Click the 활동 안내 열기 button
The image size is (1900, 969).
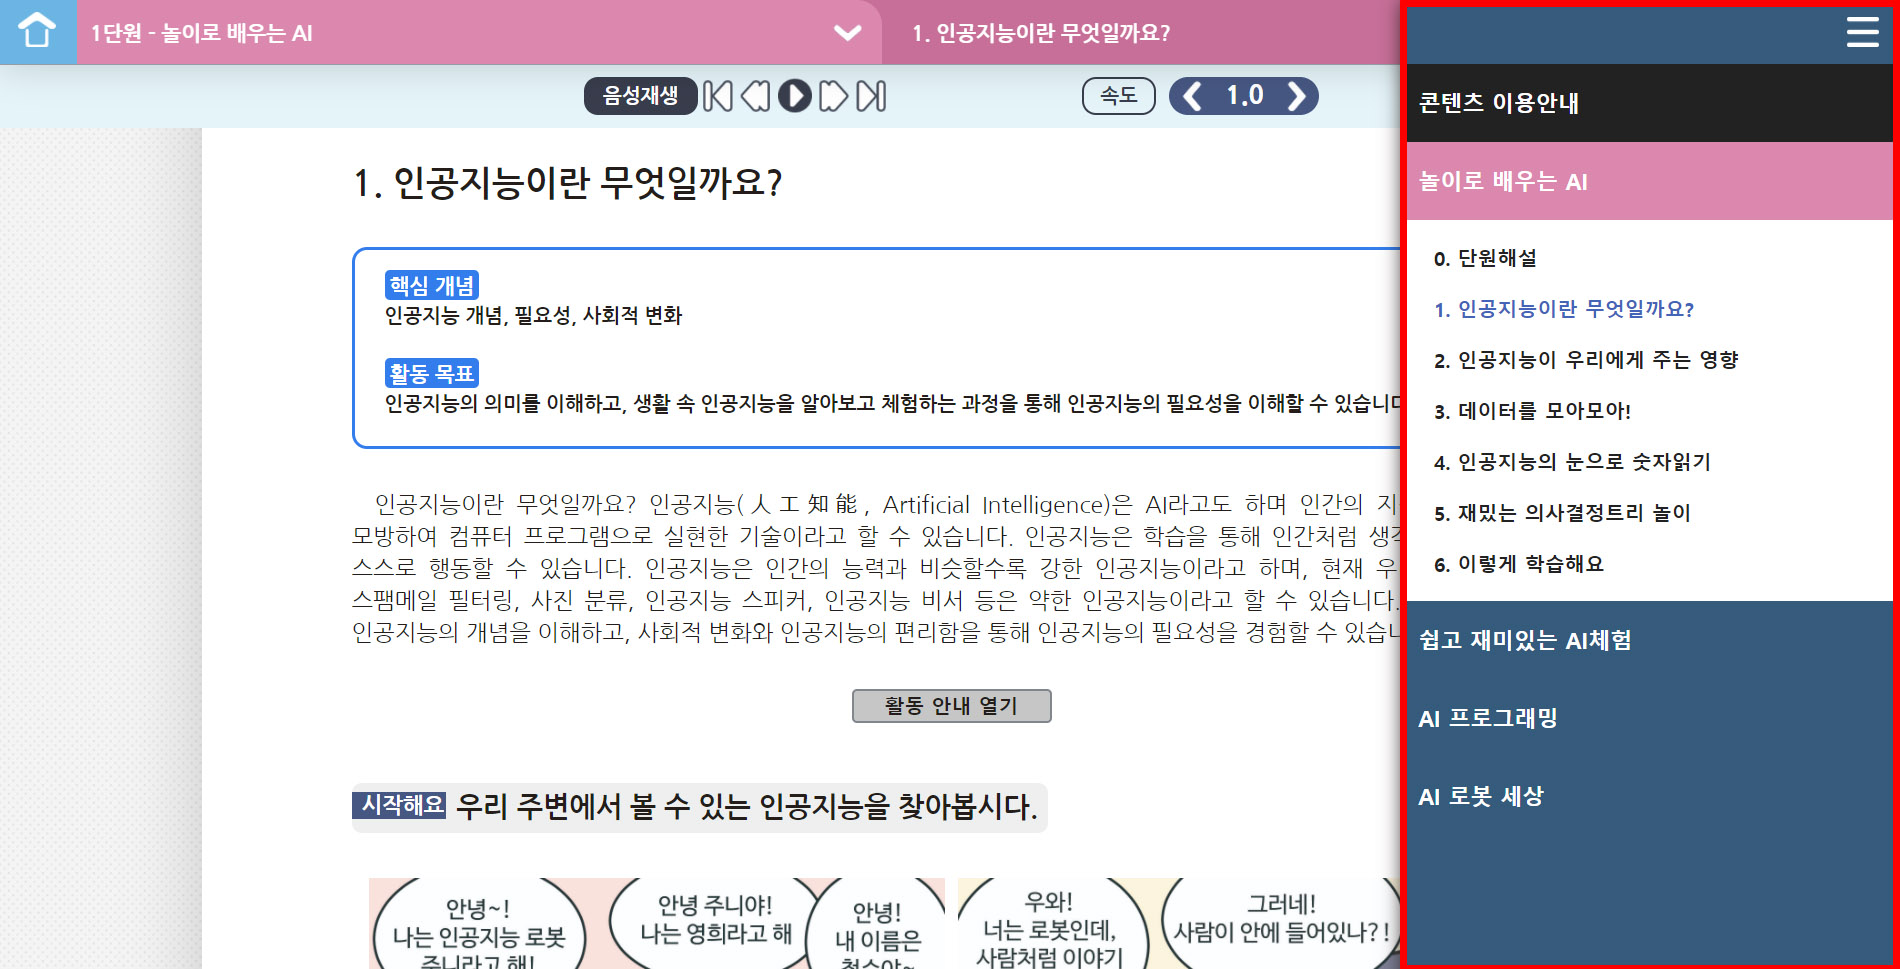(x=951, y=706)
